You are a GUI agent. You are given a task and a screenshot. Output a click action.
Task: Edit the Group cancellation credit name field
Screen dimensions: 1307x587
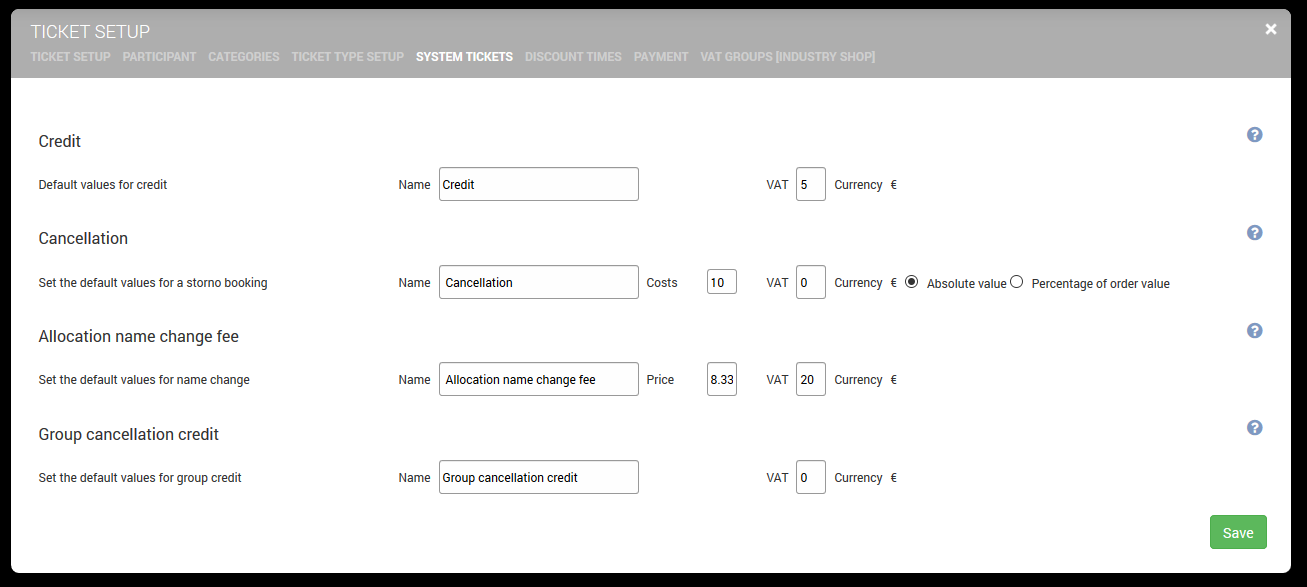[539, 477]
